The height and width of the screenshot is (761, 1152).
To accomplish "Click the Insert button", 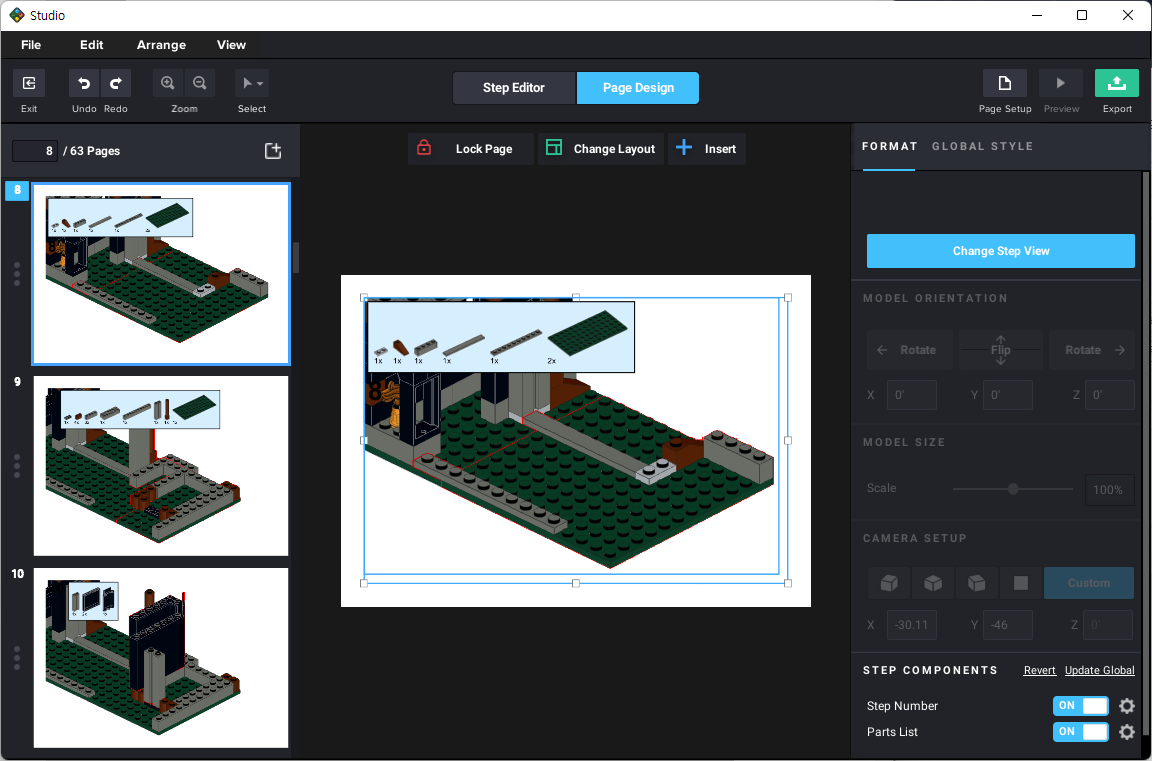I will pyautogui.click(x=706, y=148).
